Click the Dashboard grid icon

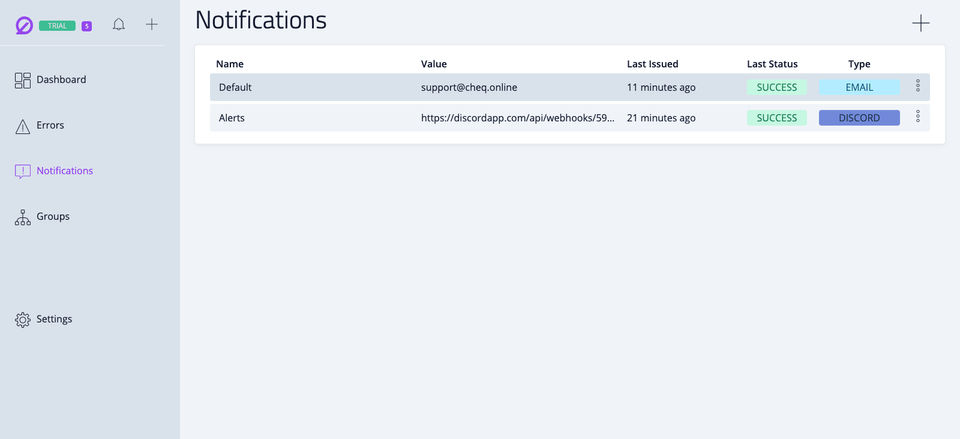22,80
